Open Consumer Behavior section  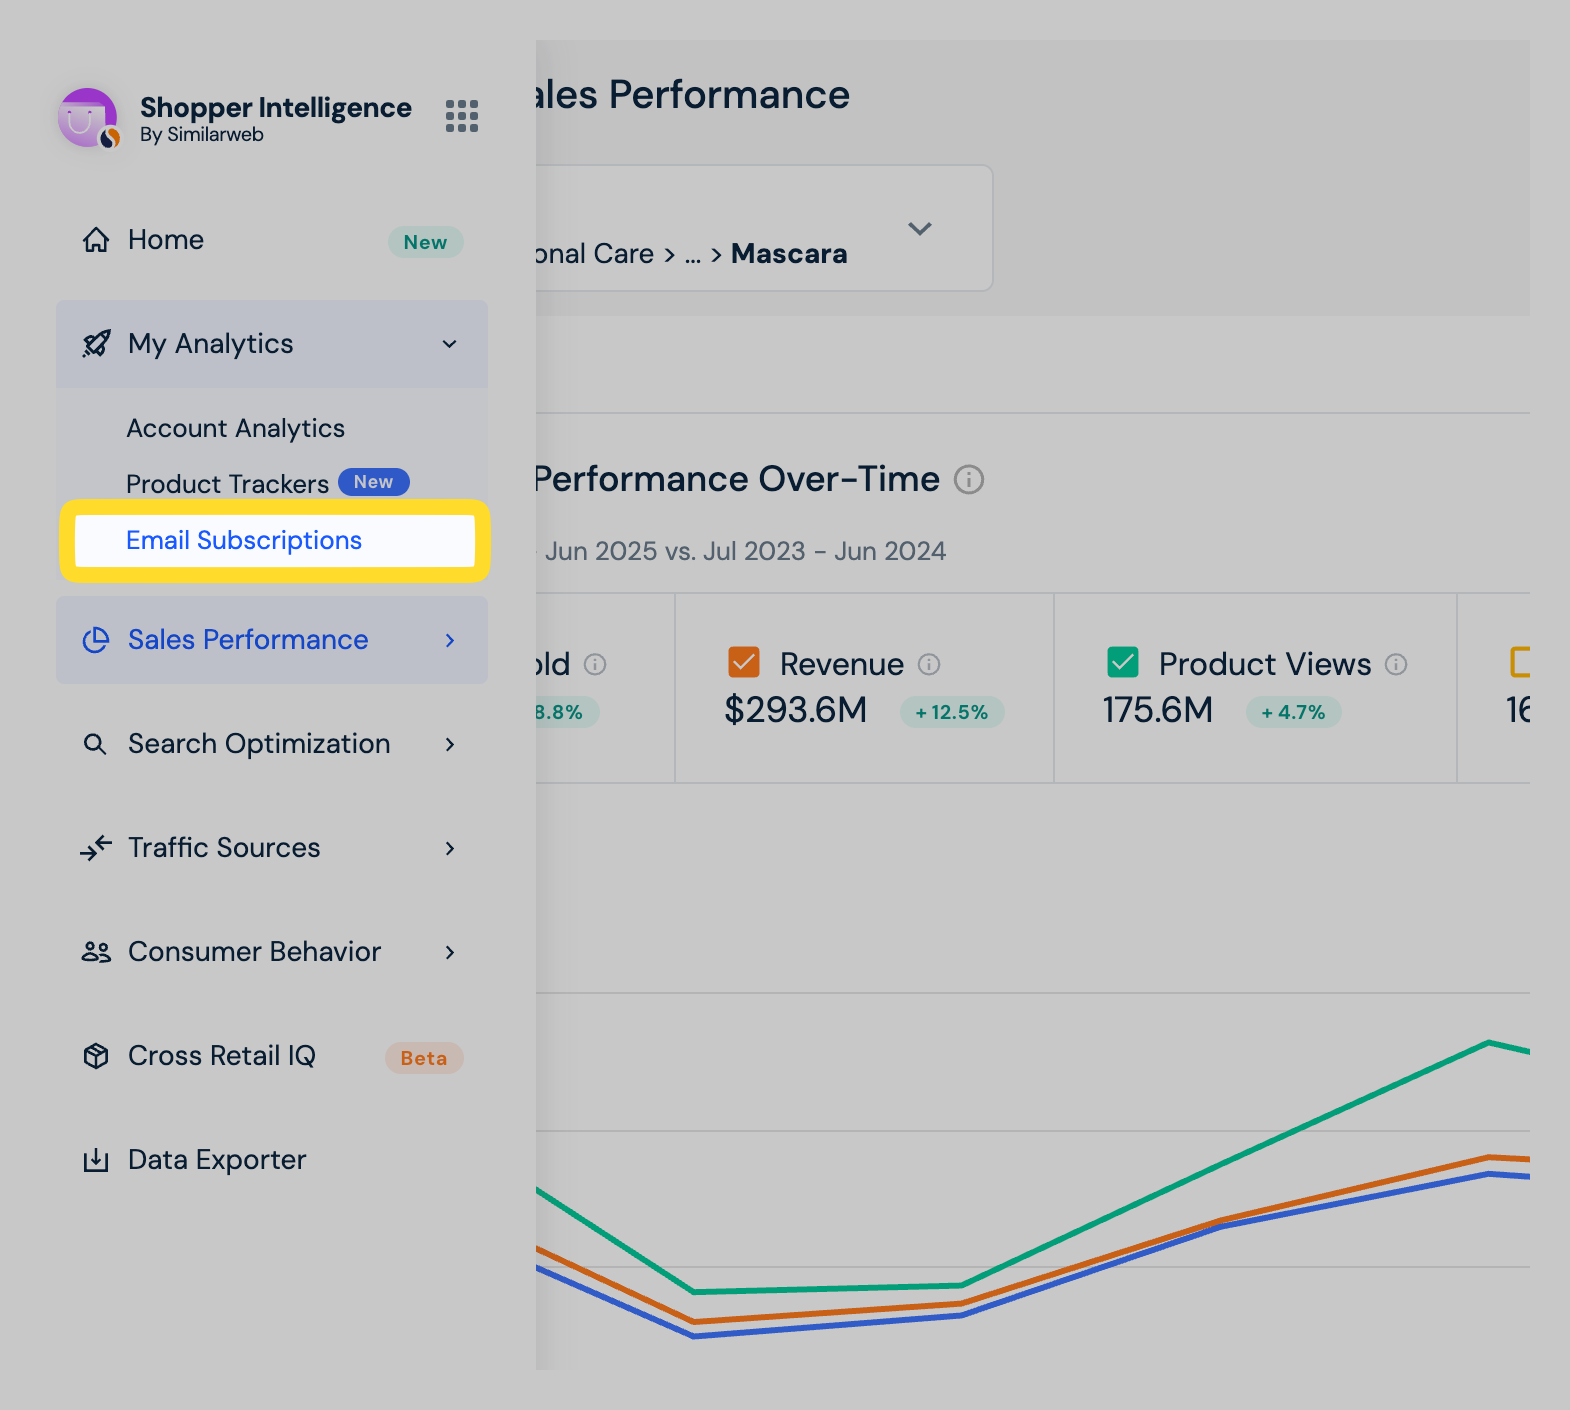pos(272,952)
